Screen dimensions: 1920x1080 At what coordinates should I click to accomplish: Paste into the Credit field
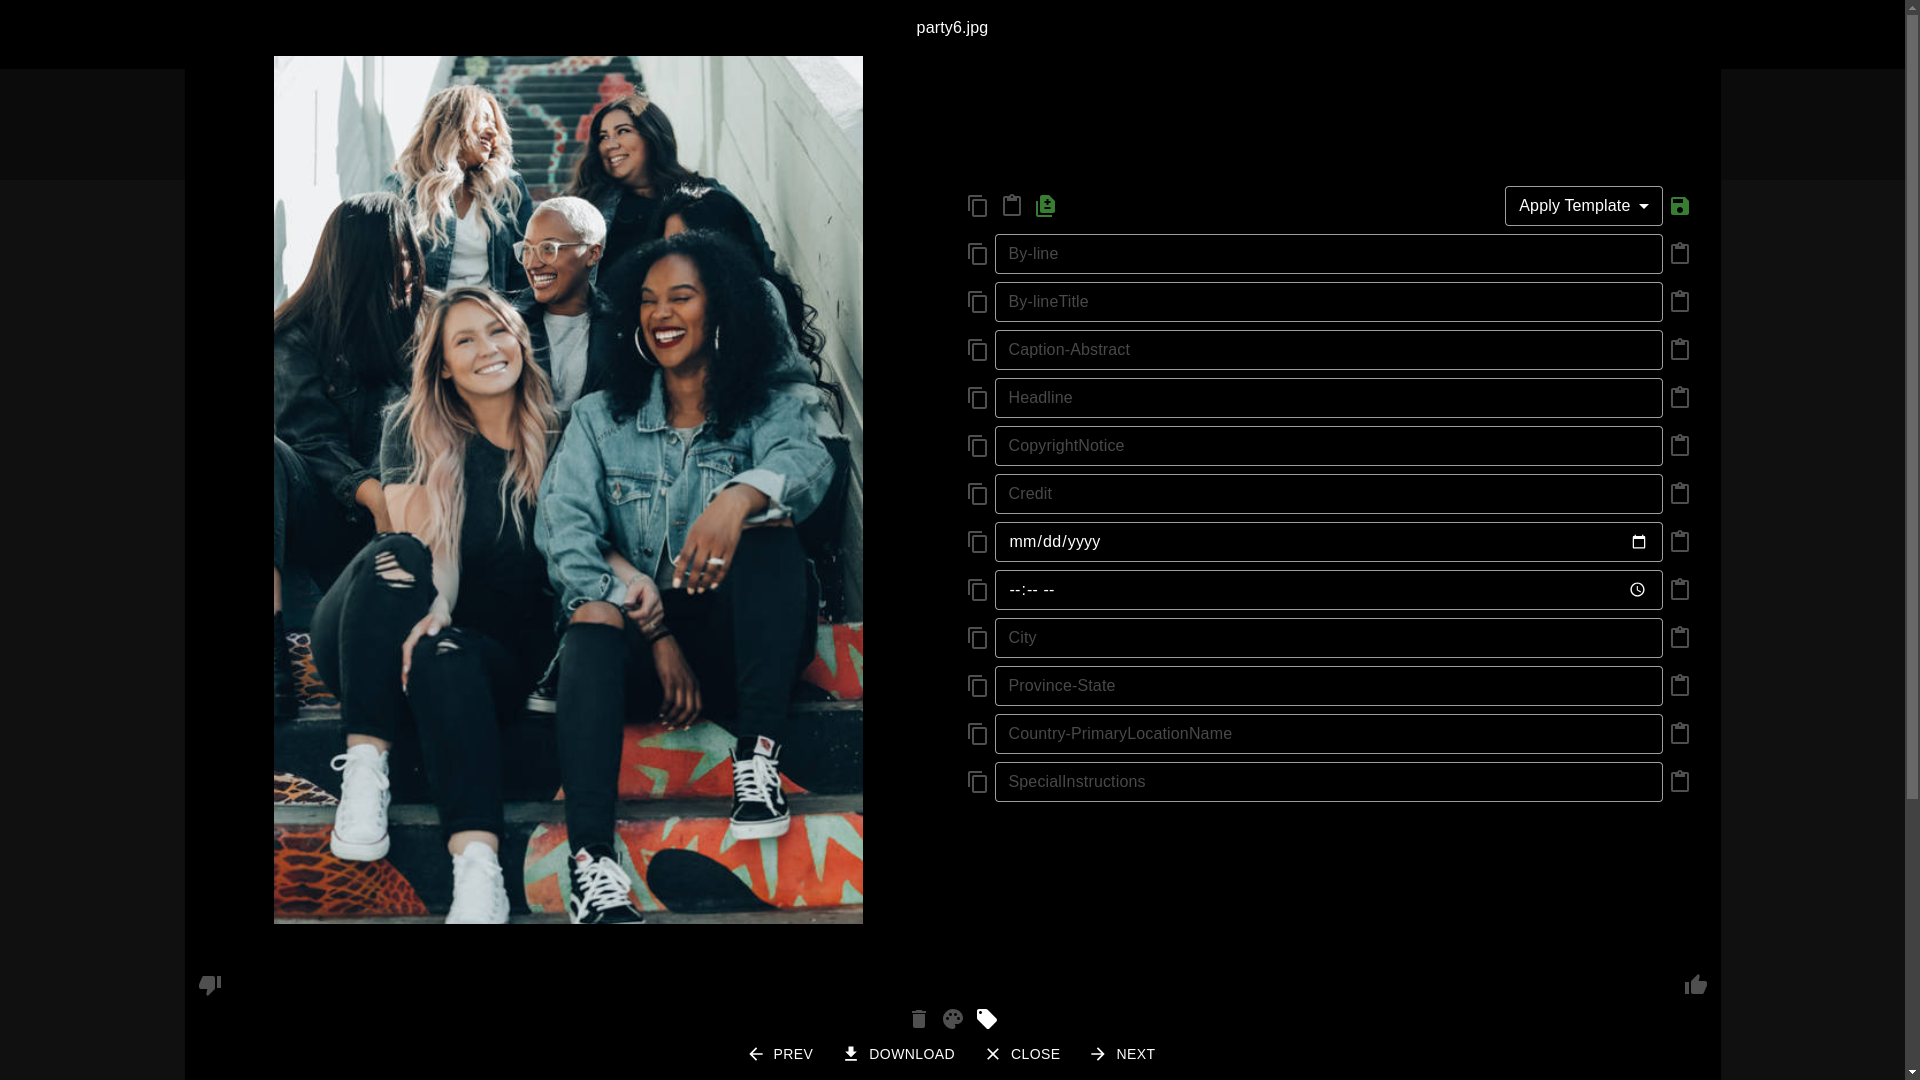[1679, 493]
